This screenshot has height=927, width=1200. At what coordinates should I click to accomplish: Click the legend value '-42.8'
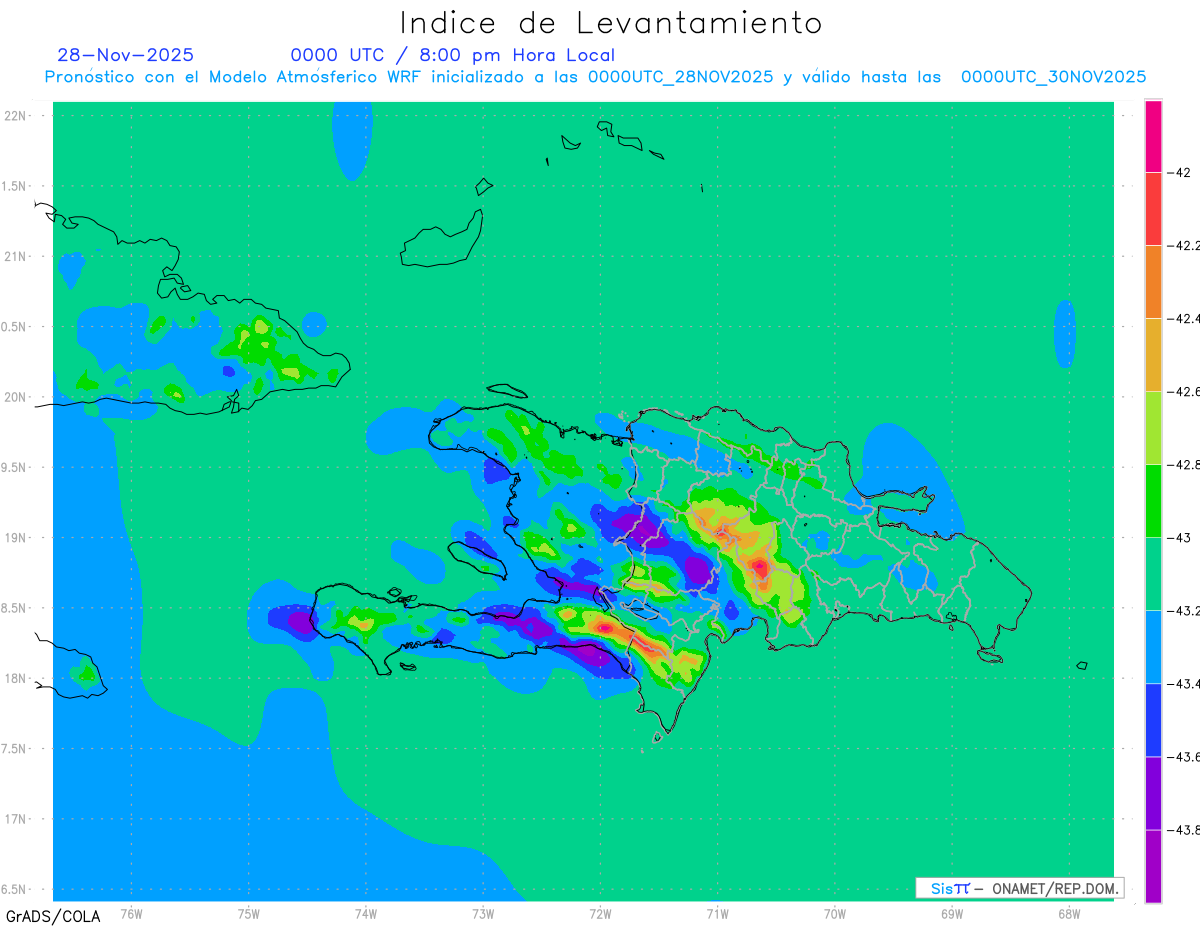1185,465
